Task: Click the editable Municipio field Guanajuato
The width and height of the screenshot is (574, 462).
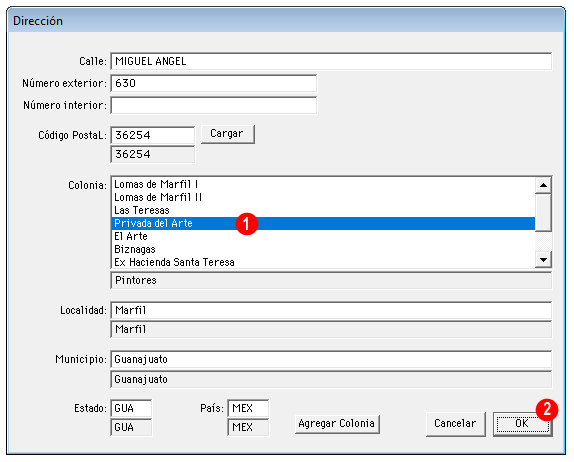Action: (331, 359)
